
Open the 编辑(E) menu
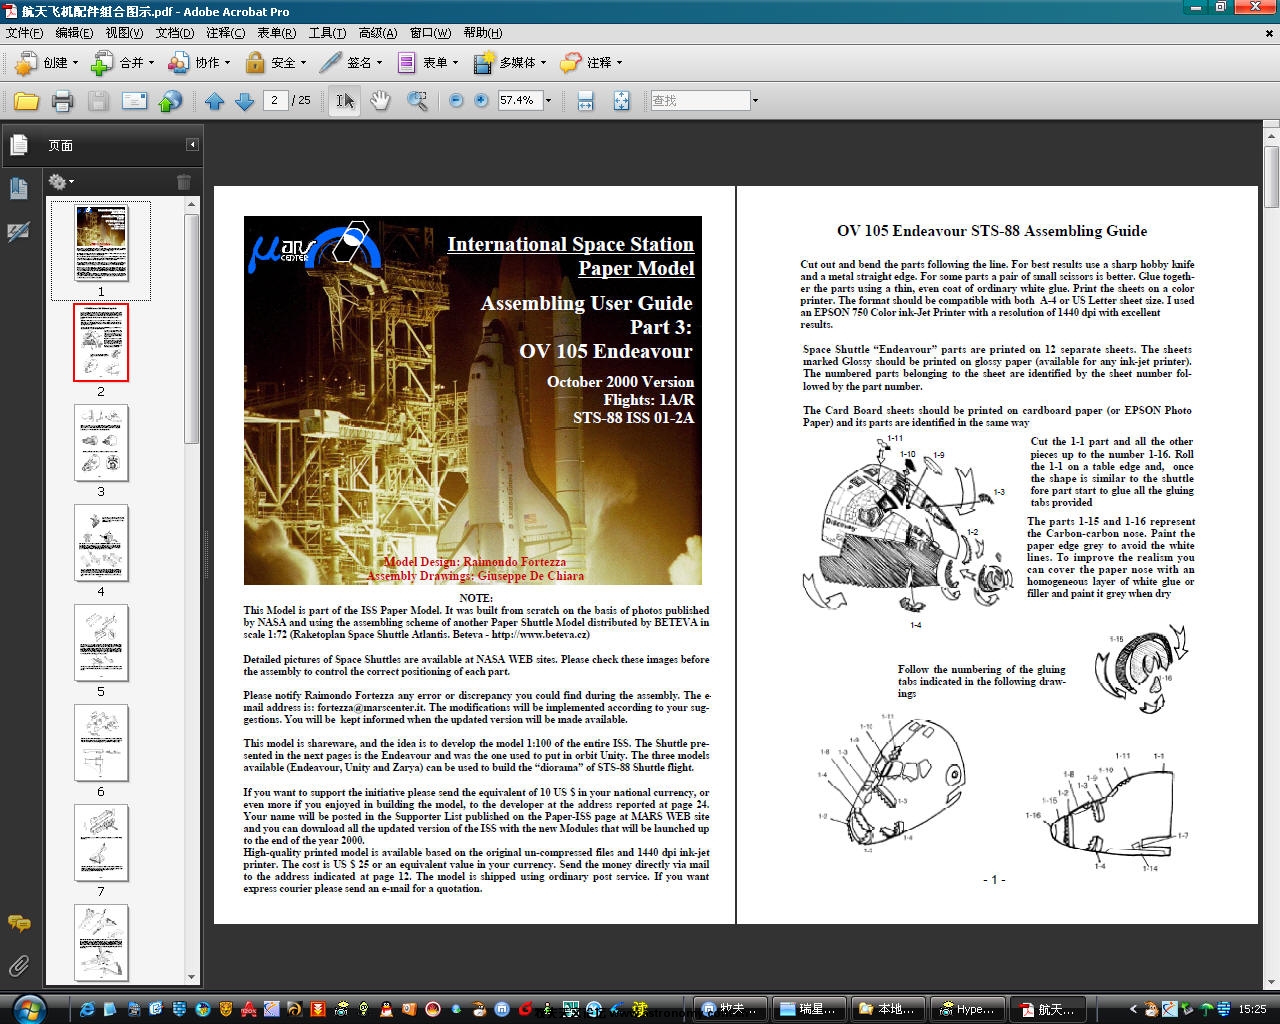[x=74, y=33]
